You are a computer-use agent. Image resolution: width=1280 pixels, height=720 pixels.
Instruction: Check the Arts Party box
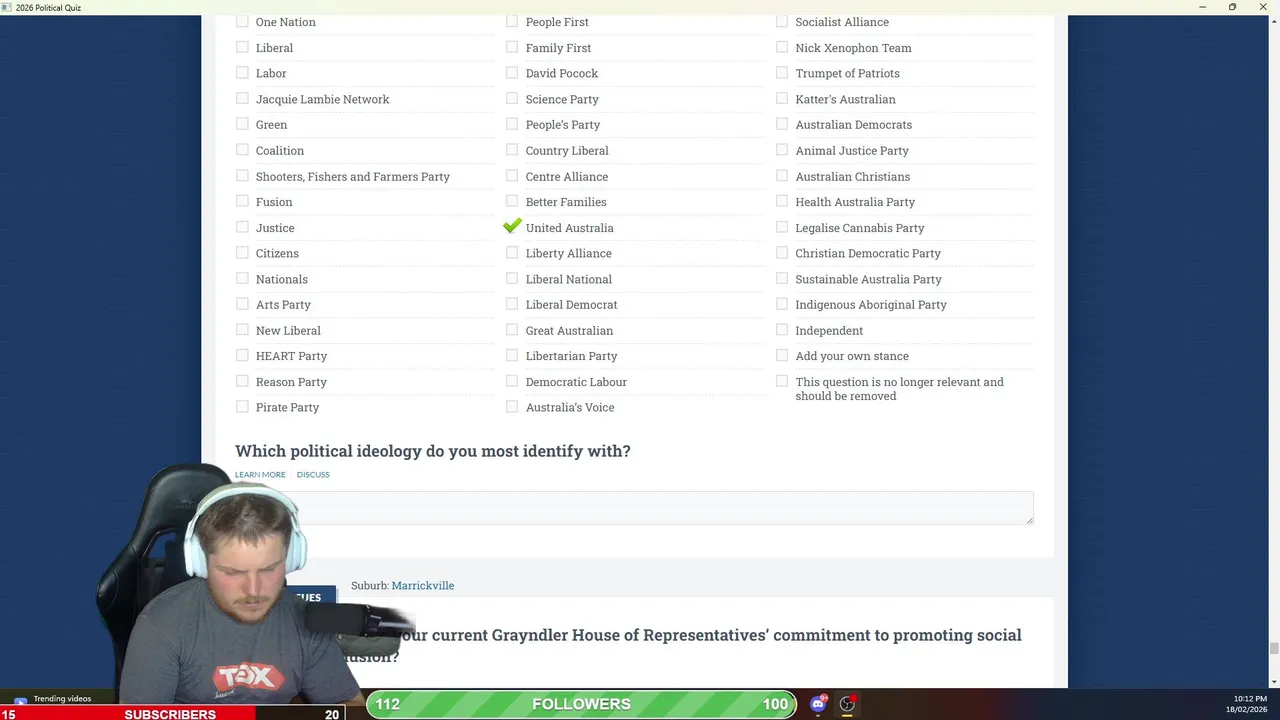[242, 304]
